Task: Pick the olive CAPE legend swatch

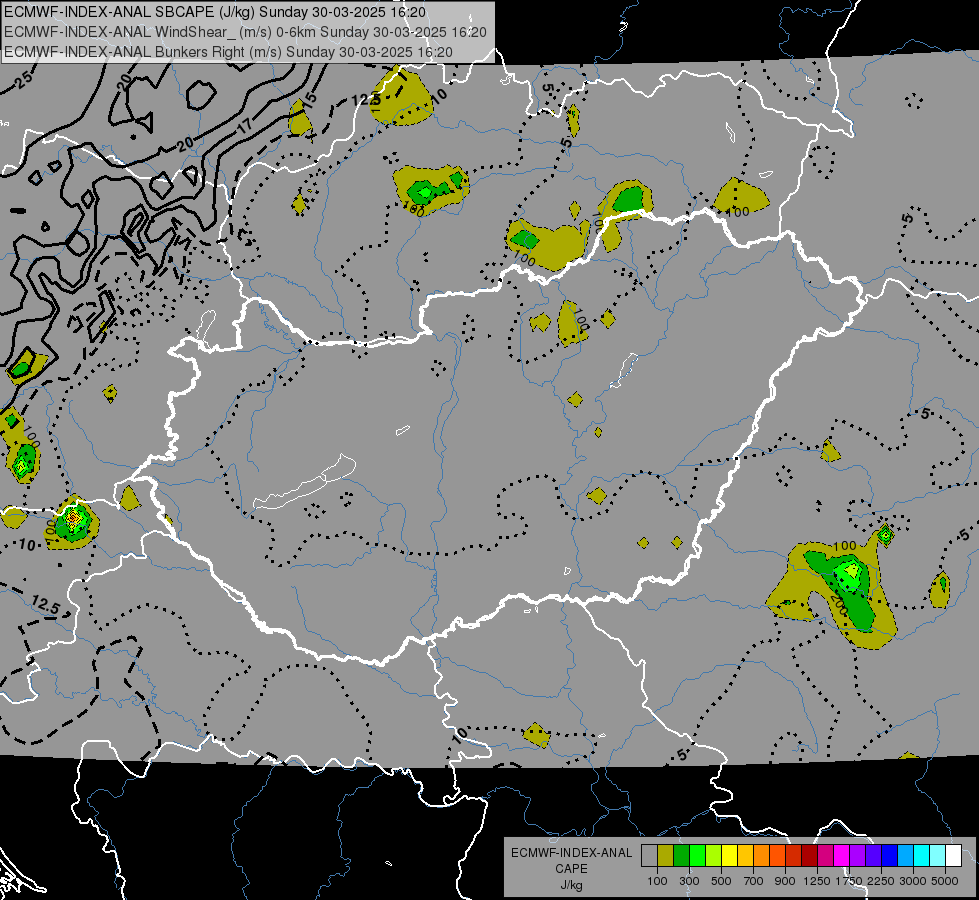Action: coord(666,855)
